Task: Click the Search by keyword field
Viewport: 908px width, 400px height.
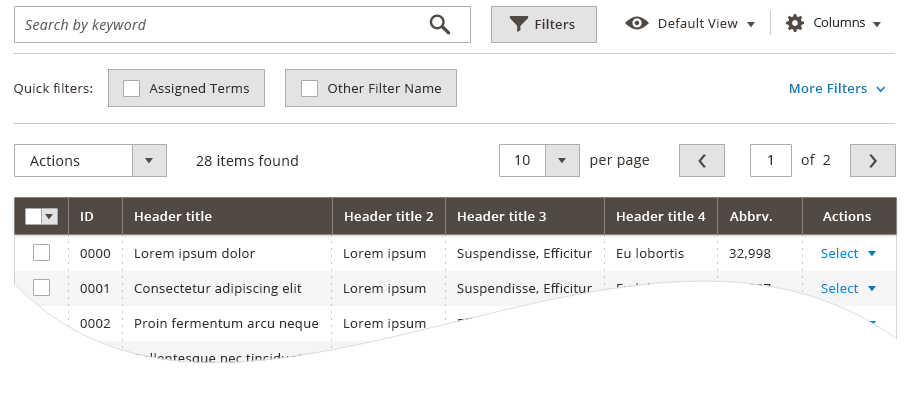Action: point(220,25)
